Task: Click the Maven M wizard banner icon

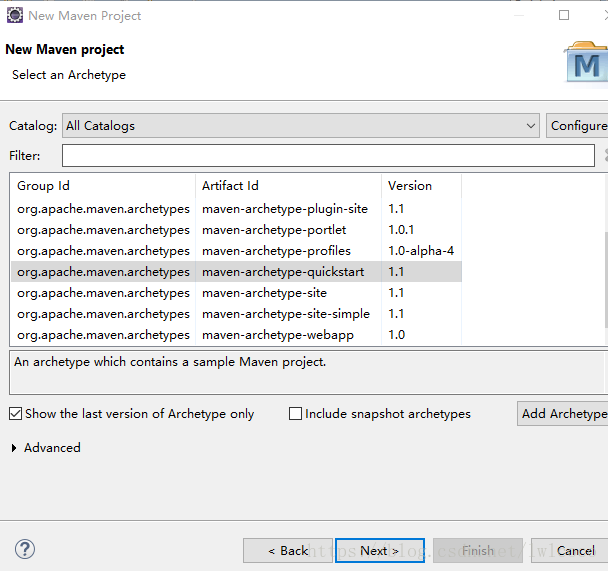Action: click(x=586, y=62)
